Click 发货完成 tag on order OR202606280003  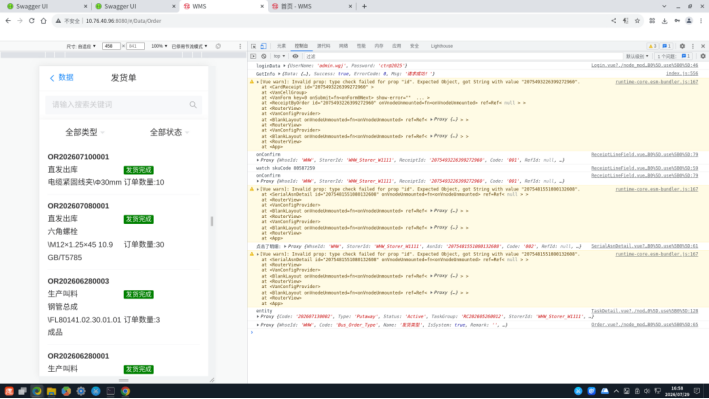[x=138, y=294]
